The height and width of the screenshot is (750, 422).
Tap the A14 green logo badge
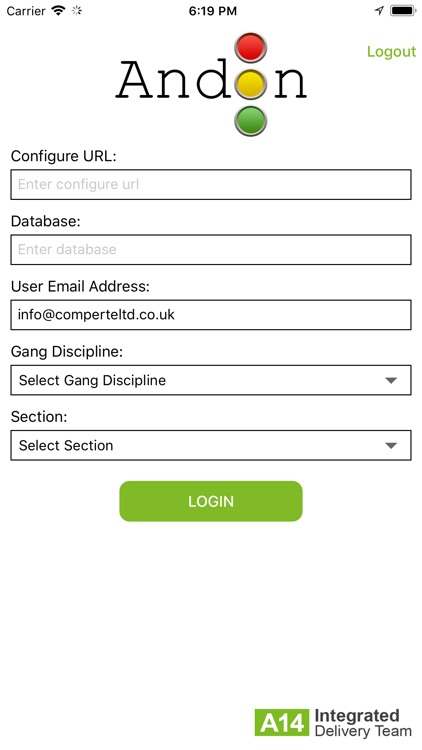pos(282,722)
